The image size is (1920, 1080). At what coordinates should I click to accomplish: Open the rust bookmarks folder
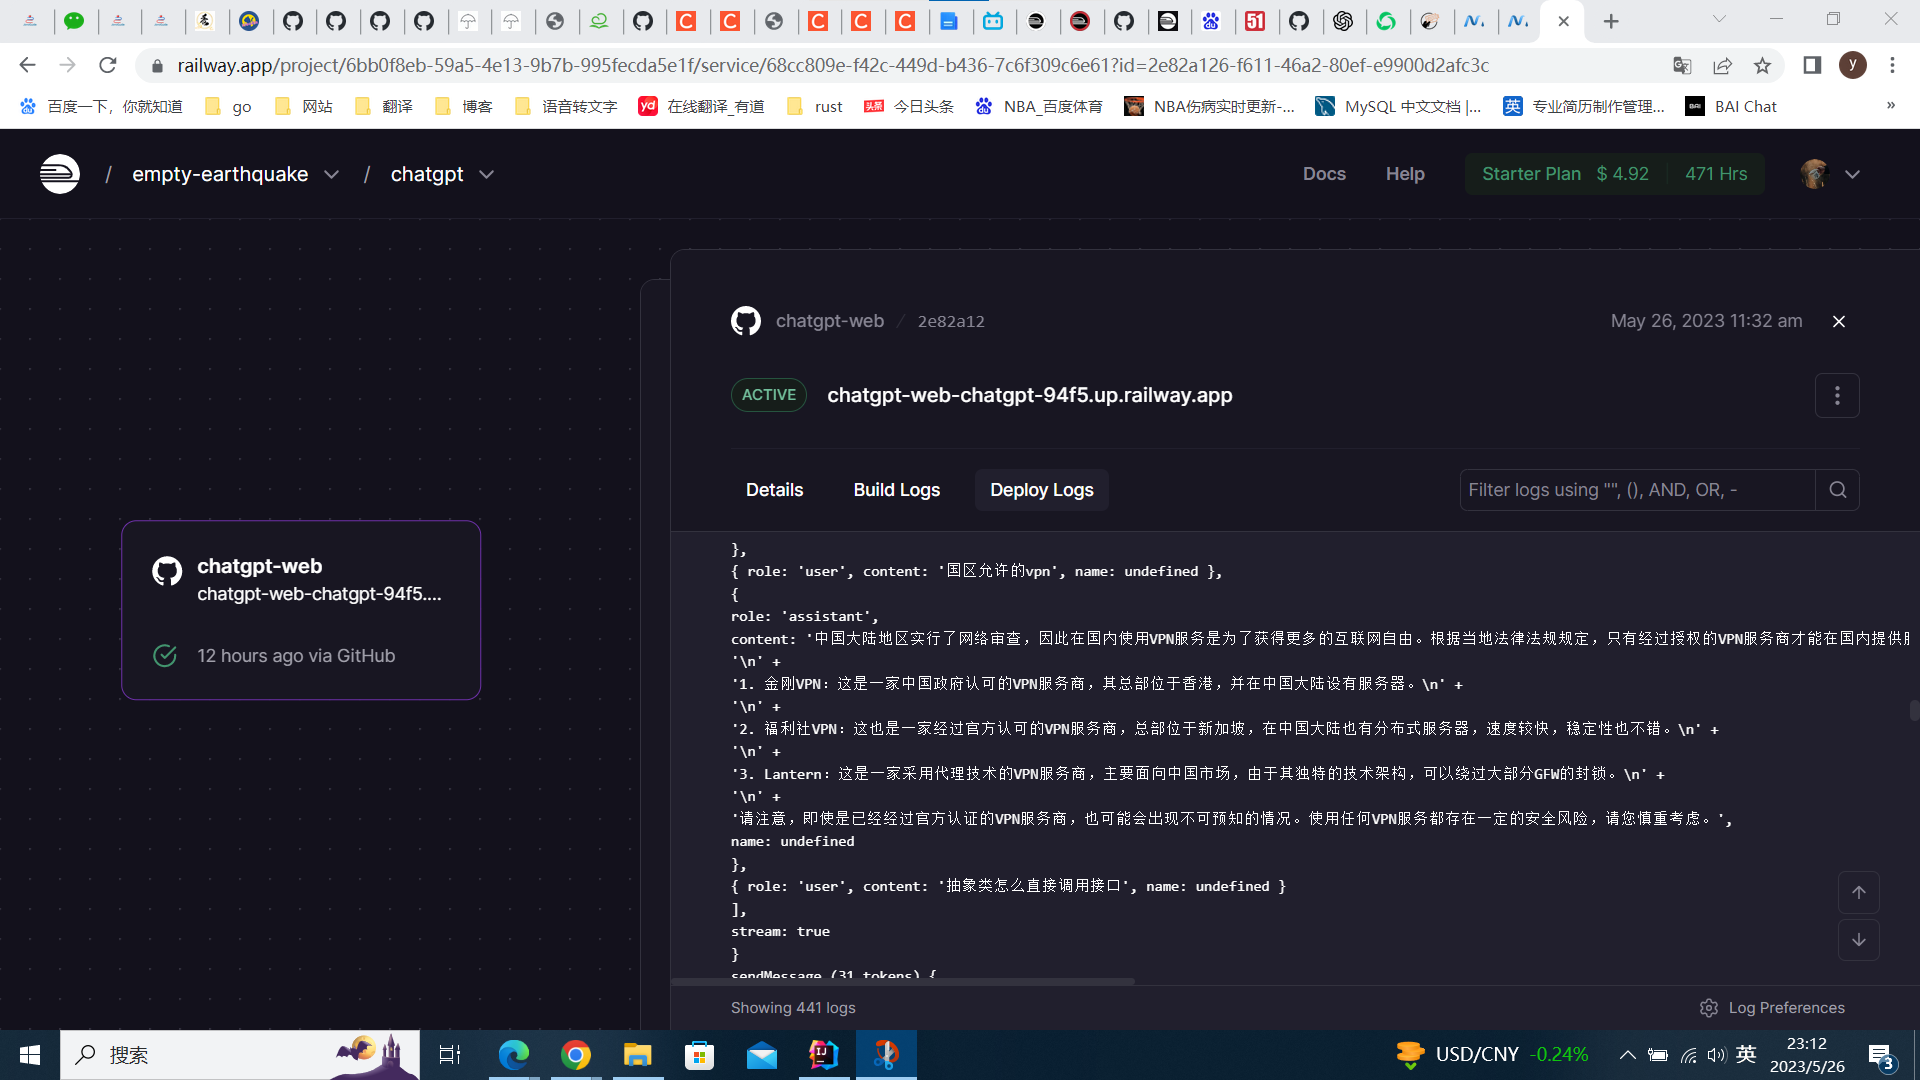point(815,106)
